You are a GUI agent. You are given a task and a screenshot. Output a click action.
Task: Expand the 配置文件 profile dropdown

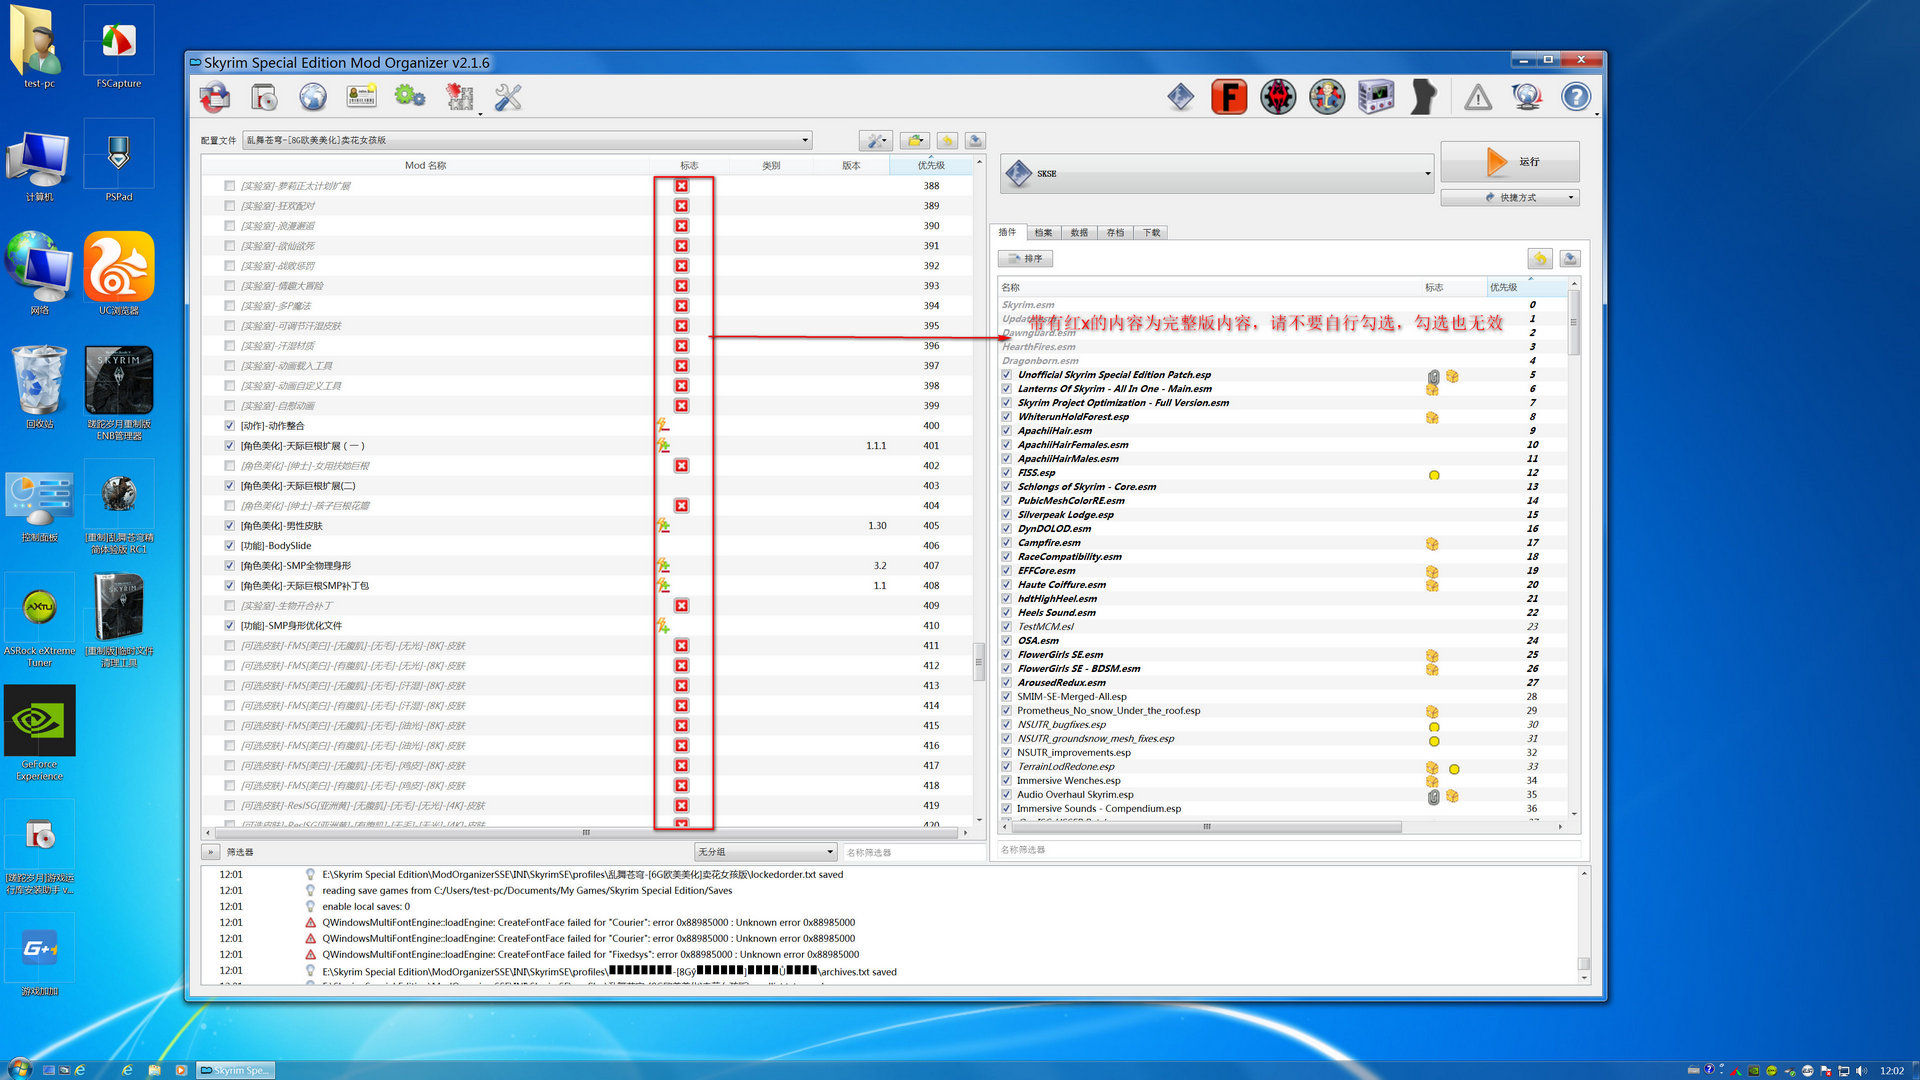click(x=805, y=140)
